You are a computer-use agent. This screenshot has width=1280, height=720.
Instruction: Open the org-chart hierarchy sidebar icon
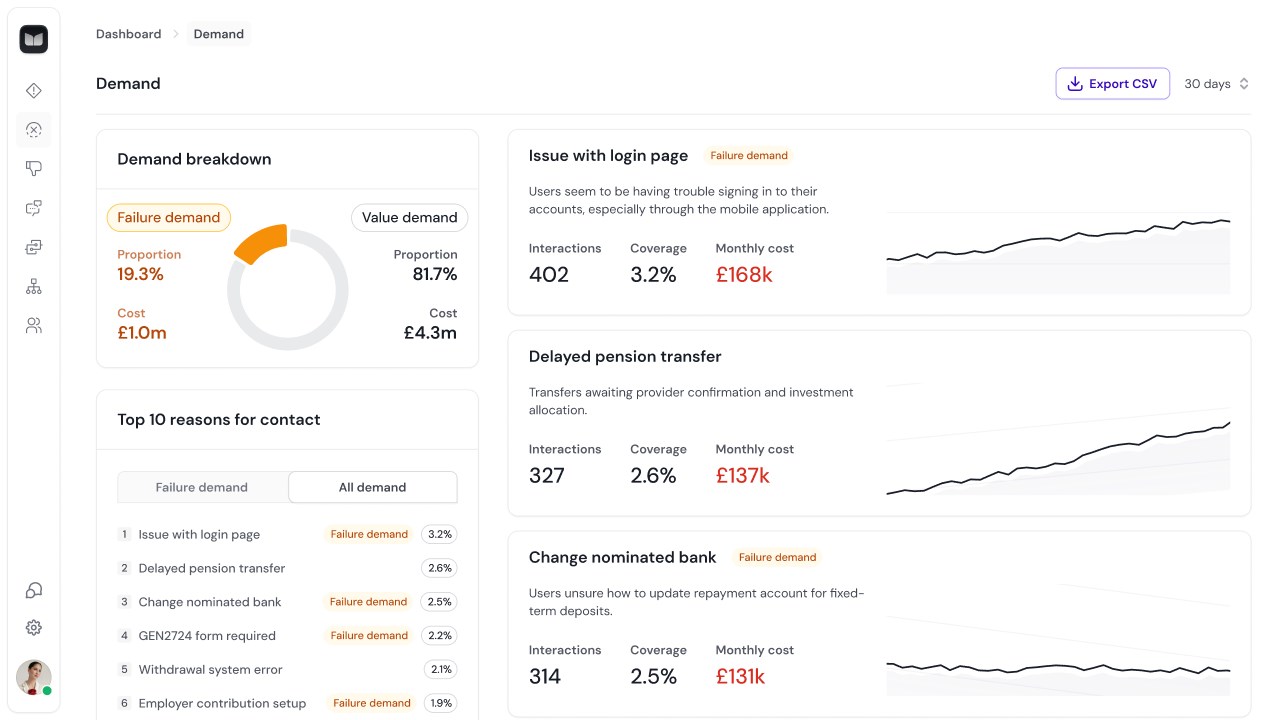click(x=34, y=287)
